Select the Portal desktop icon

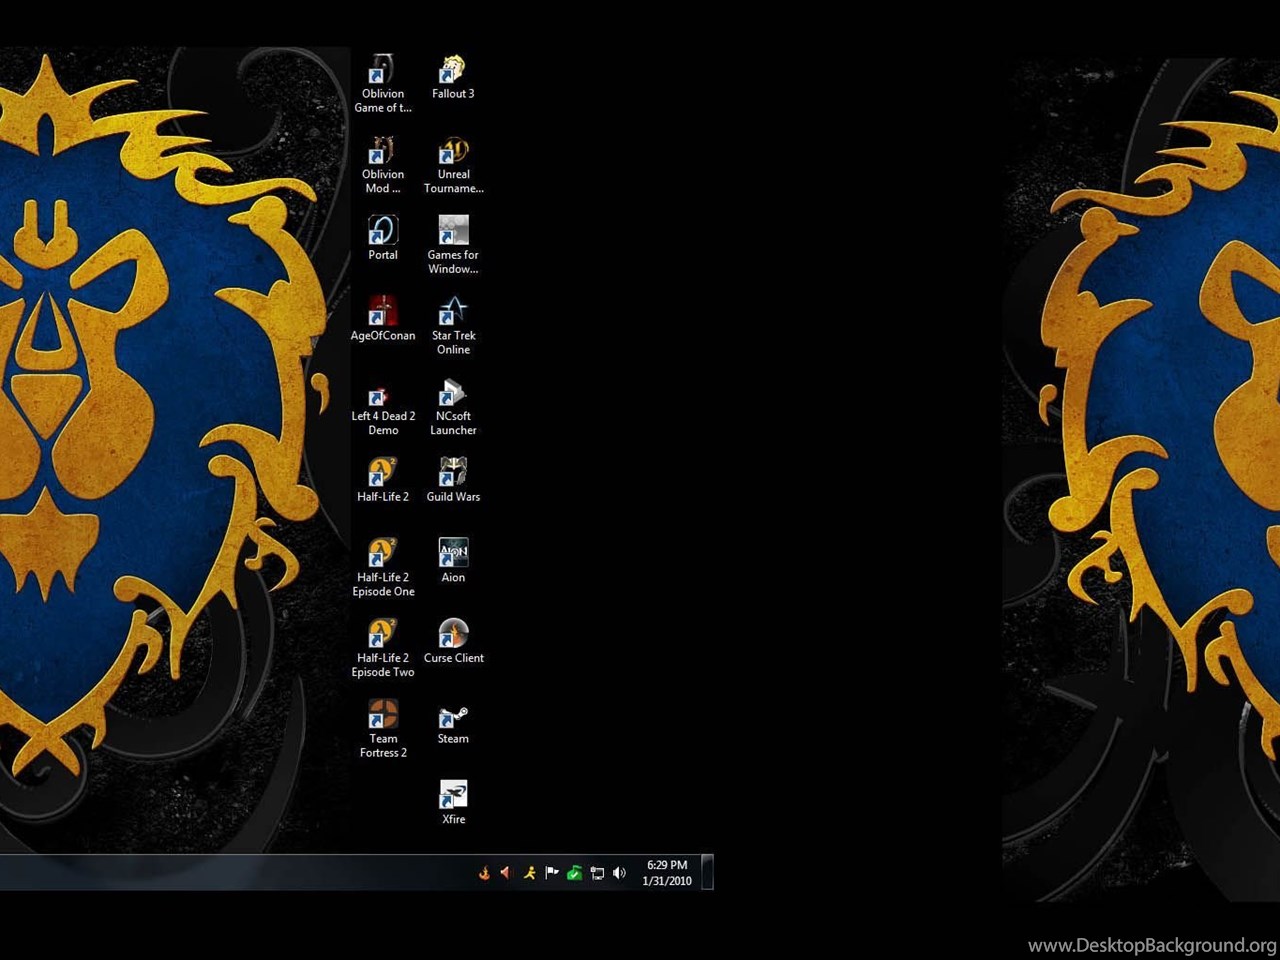[383, 238]
